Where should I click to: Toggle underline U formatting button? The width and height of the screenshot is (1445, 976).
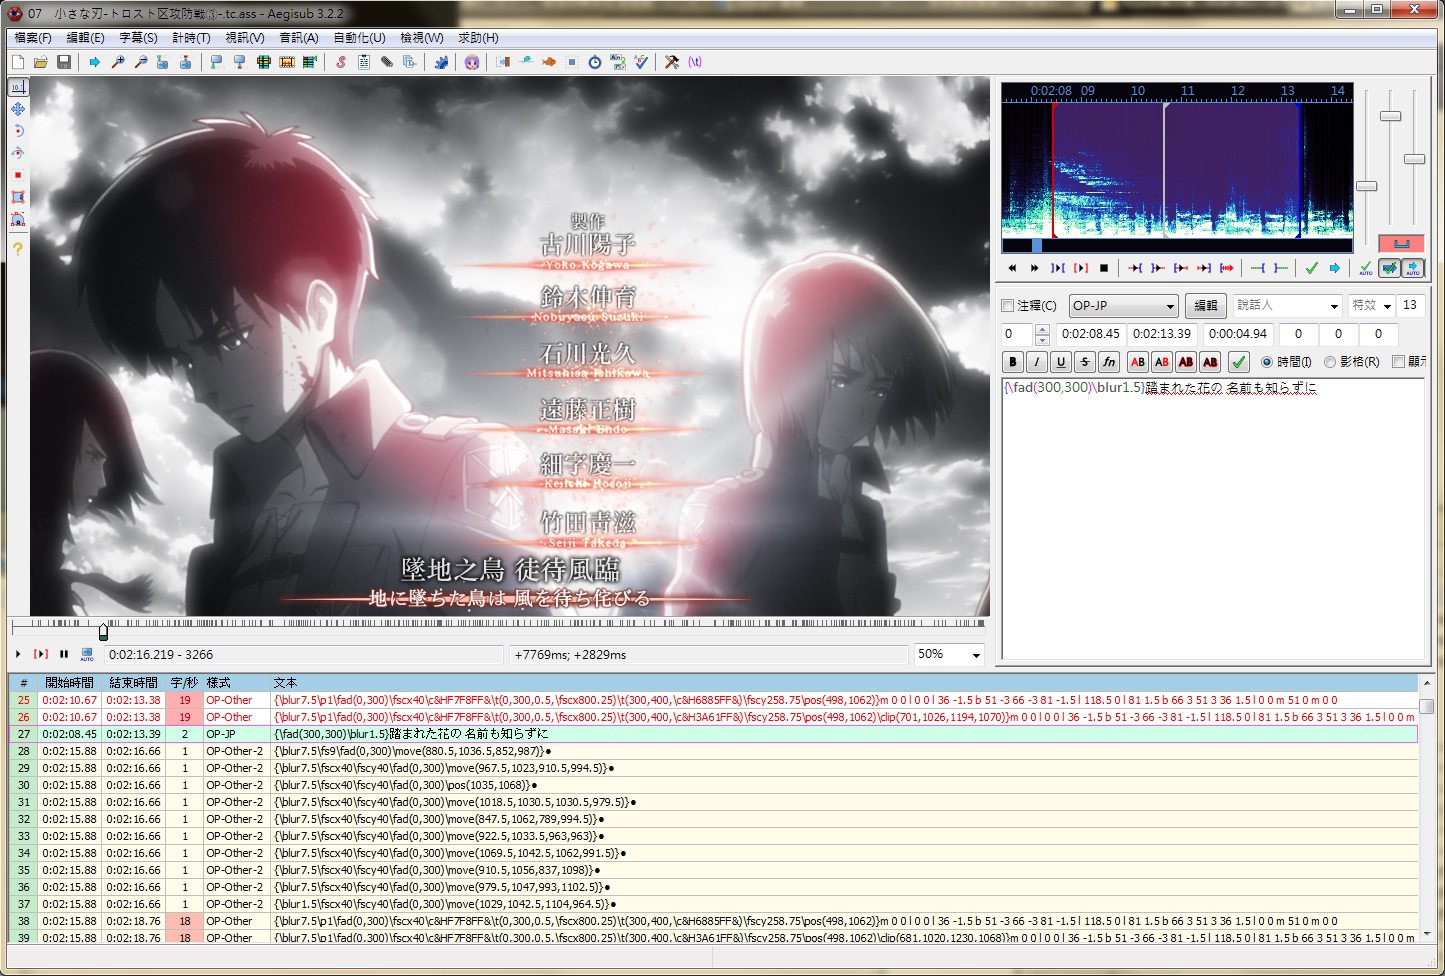pyautogui.click(x=1061, y=362)
